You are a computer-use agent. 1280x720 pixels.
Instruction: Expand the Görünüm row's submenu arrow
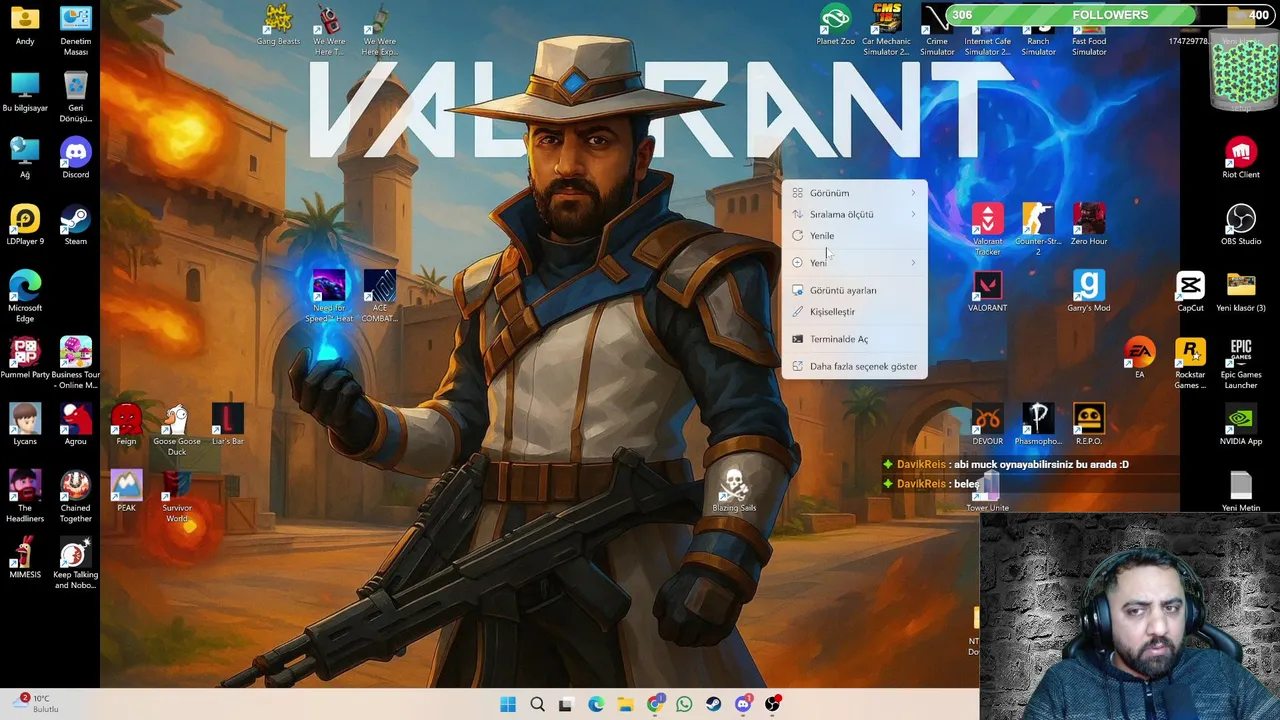point(913,193)
